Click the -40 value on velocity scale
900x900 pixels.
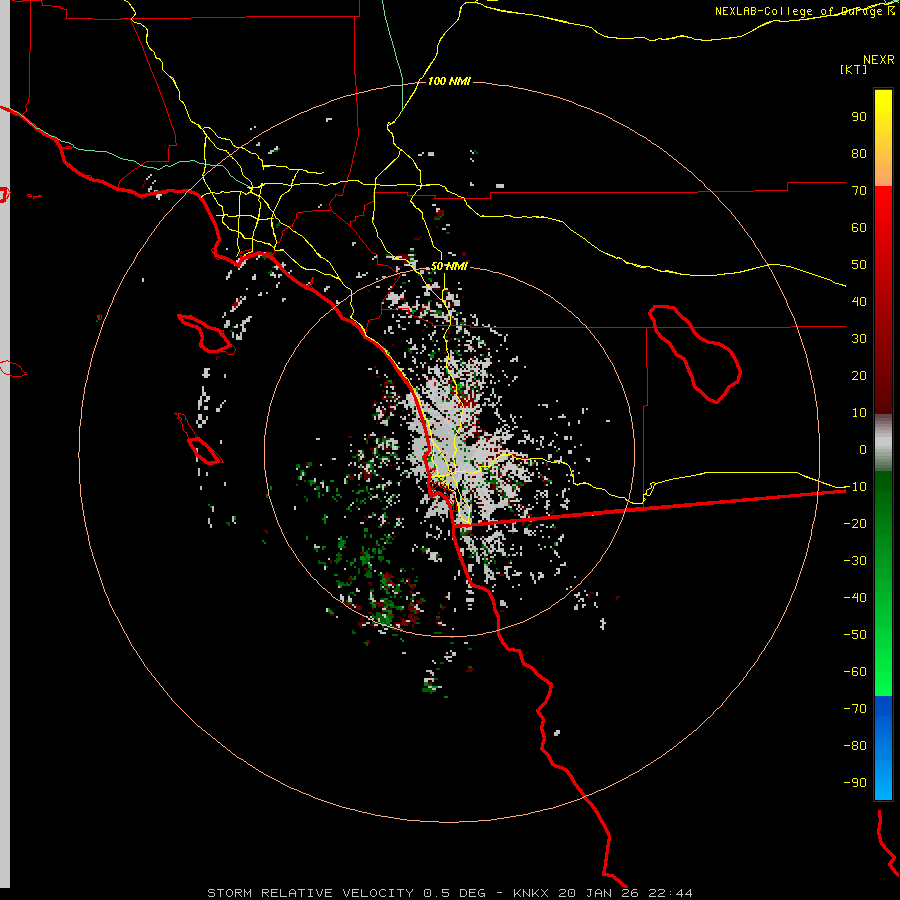[x=855, y=598]
